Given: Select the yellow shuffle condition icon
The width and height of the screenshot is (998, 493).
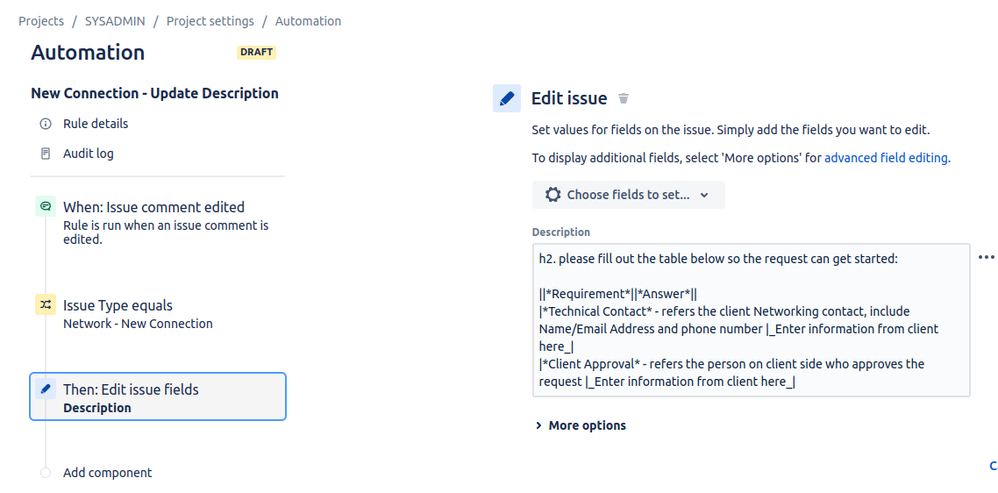Looking at the screenshot, I should click(x=45, y=305).
